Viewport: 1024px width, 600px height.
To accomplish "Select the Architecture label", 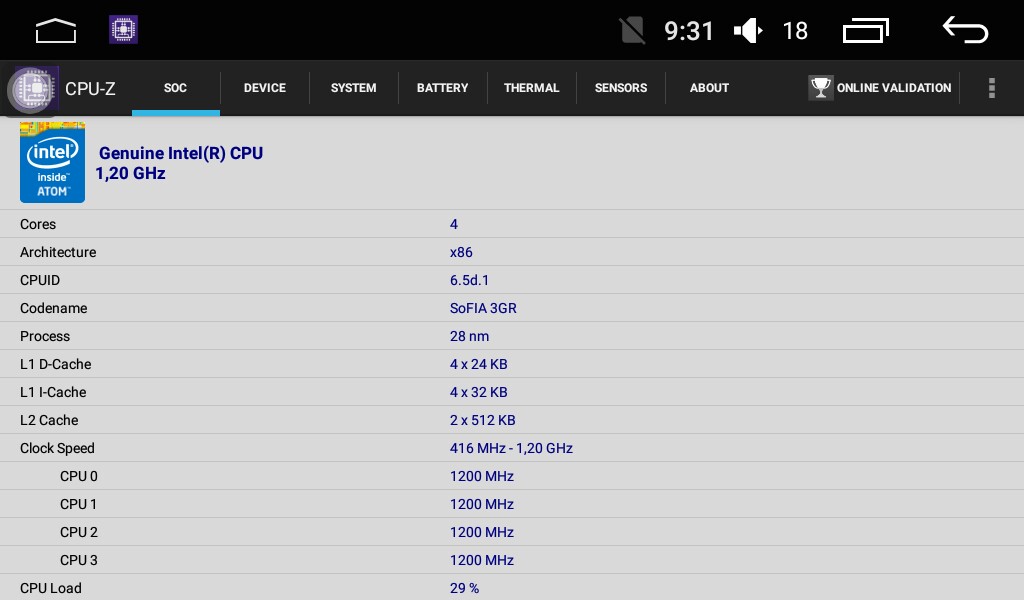I will point(58,252).
